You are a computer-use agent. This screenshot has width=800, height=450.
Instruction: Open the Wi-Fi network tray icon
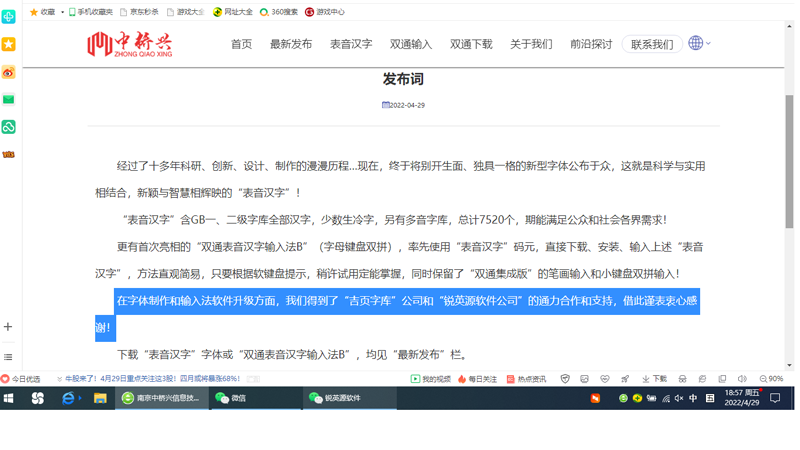666,398
